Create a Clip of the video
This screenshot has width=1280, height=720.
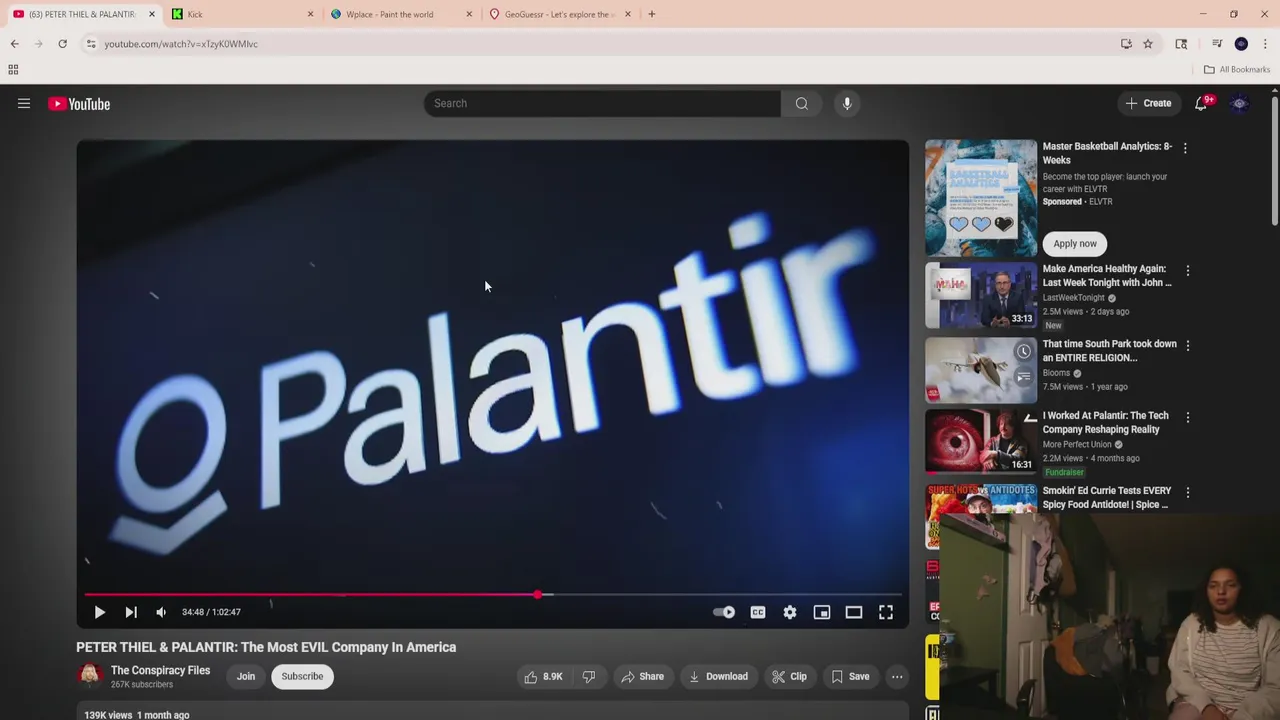[789, 677]
